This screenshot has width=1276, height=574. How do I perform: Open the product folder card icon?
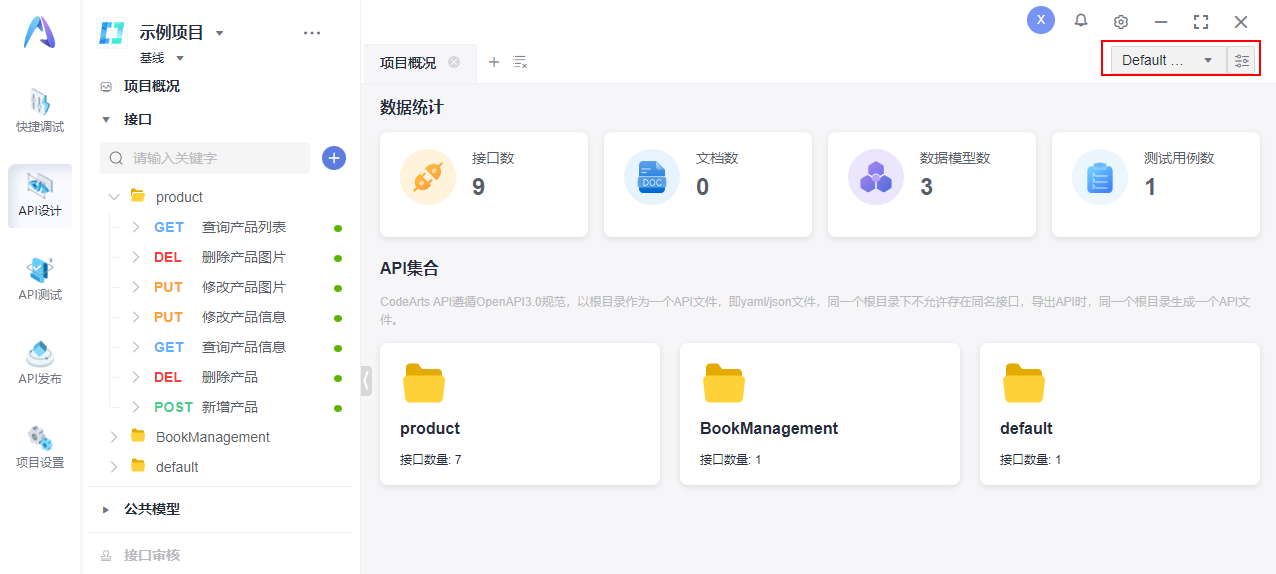424,383
